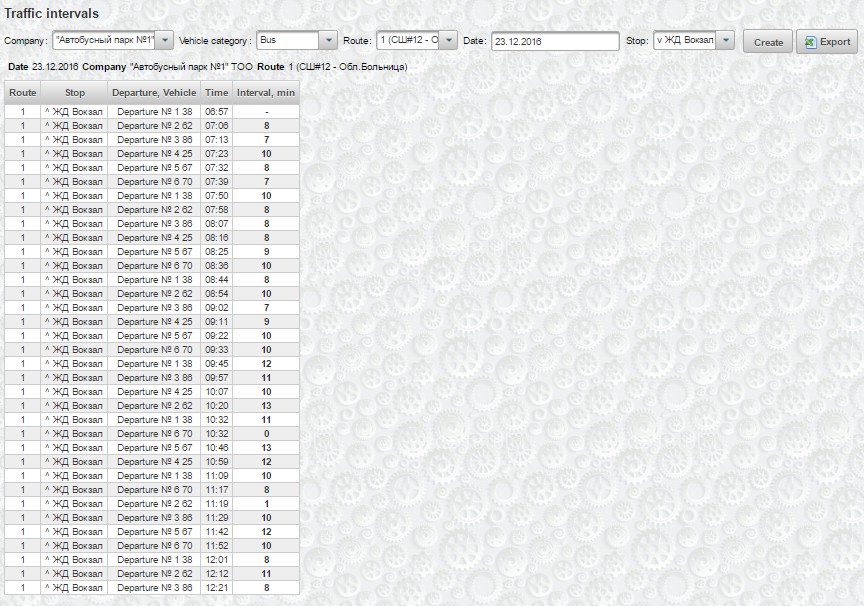Viewport: 864px width, 606px height.
Task: Expand the Vehicle category dropdown
Action: (328, 41)
